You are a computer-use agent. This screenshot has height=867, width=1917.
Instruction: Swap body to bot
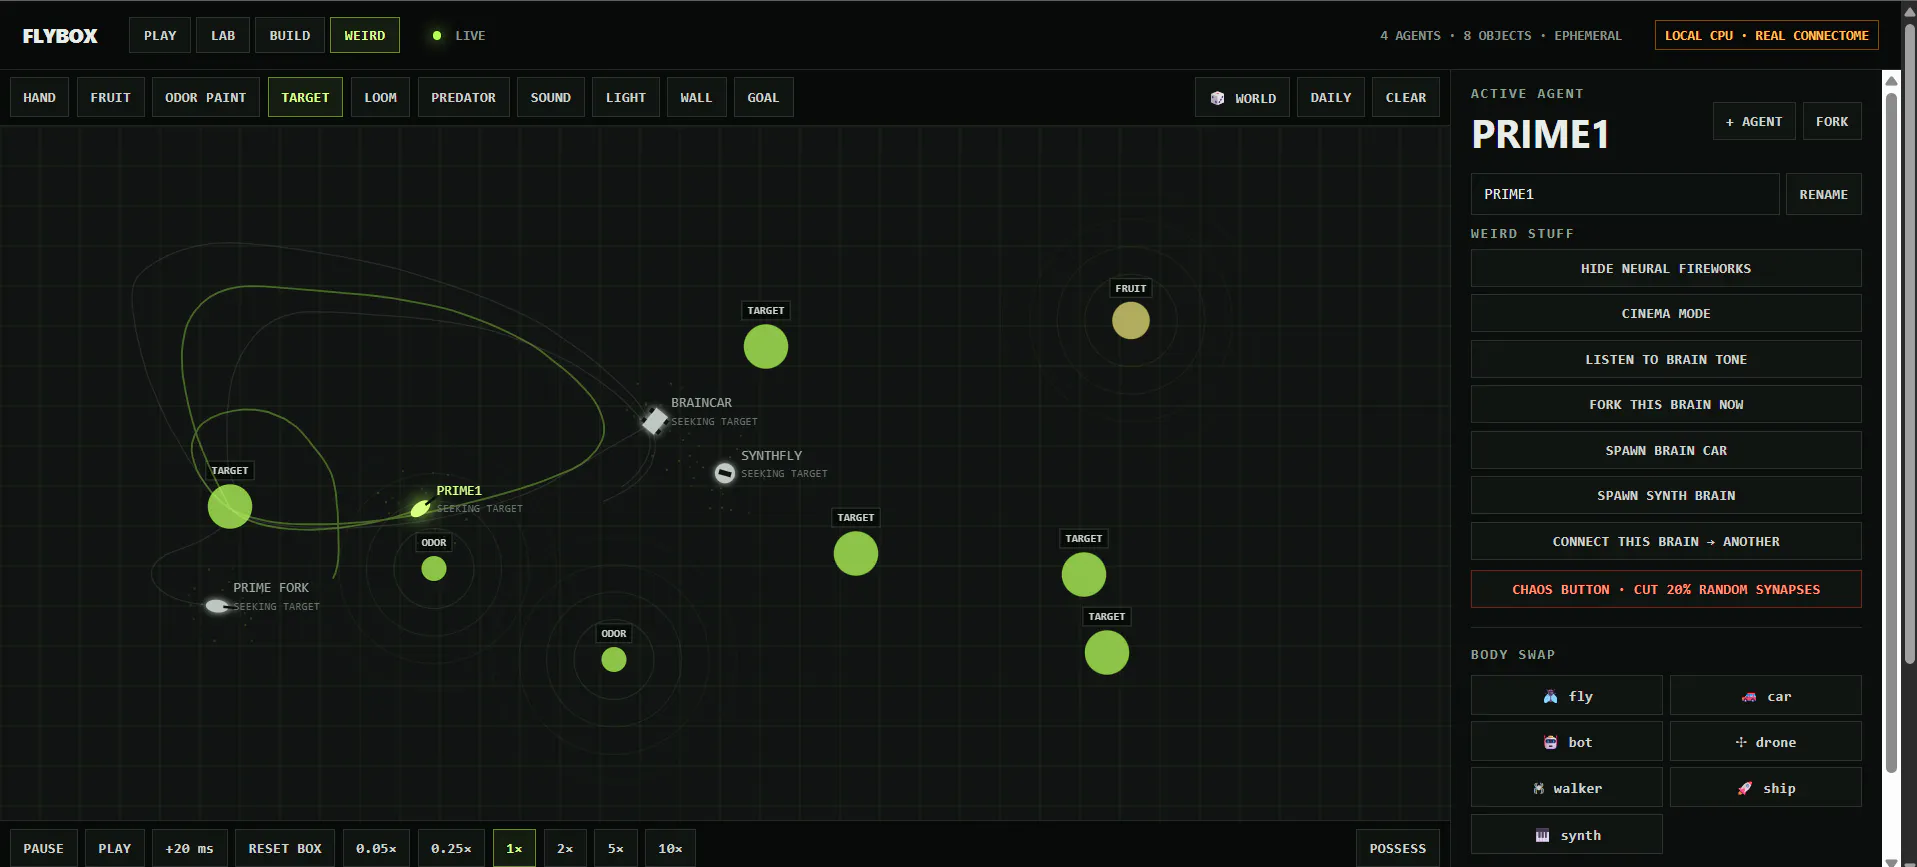[x=1566, y=742]
